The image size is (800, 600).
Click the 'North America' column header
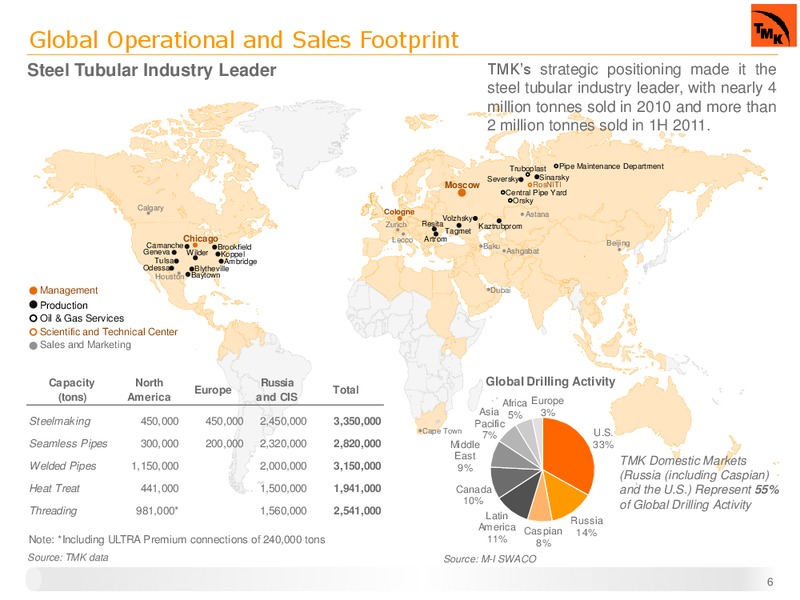tap(149, 390)
